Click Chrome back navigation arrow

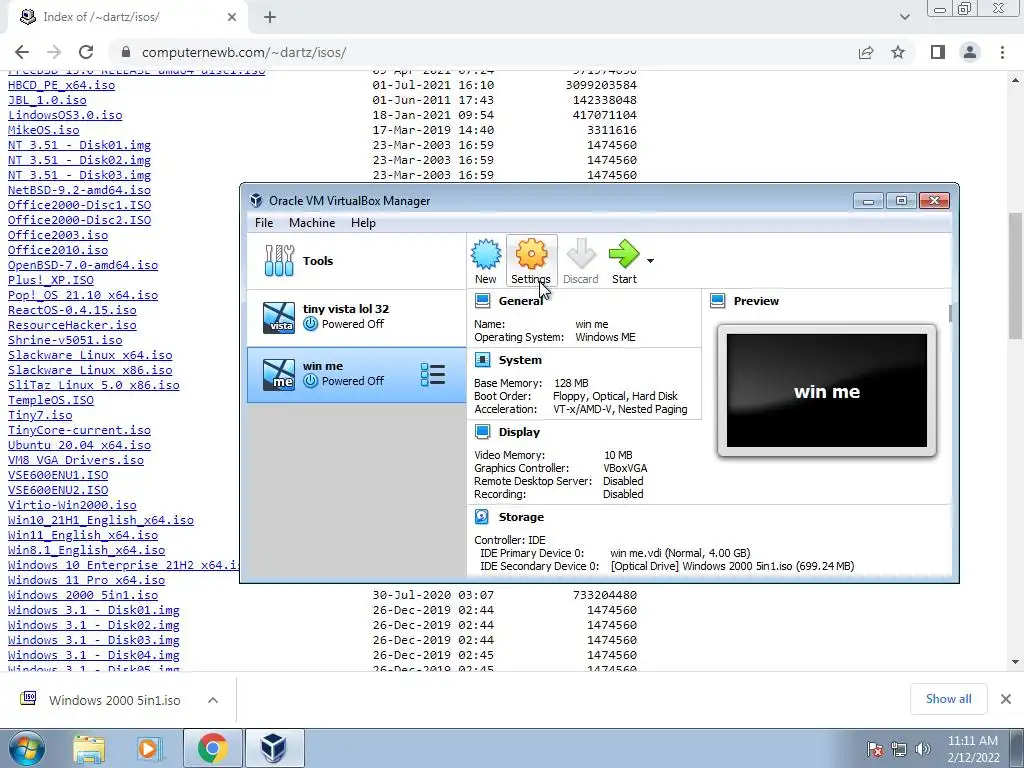pos(22,52)
